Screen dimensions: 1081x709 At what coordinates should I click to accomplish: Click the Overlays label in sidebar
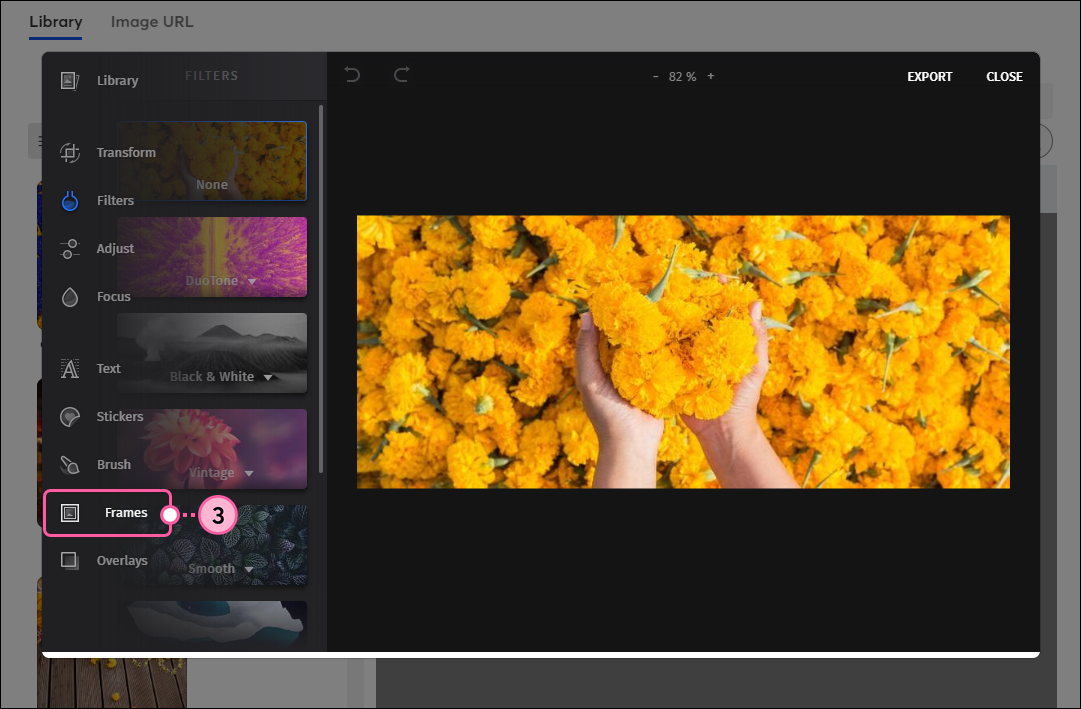[122, 561]
